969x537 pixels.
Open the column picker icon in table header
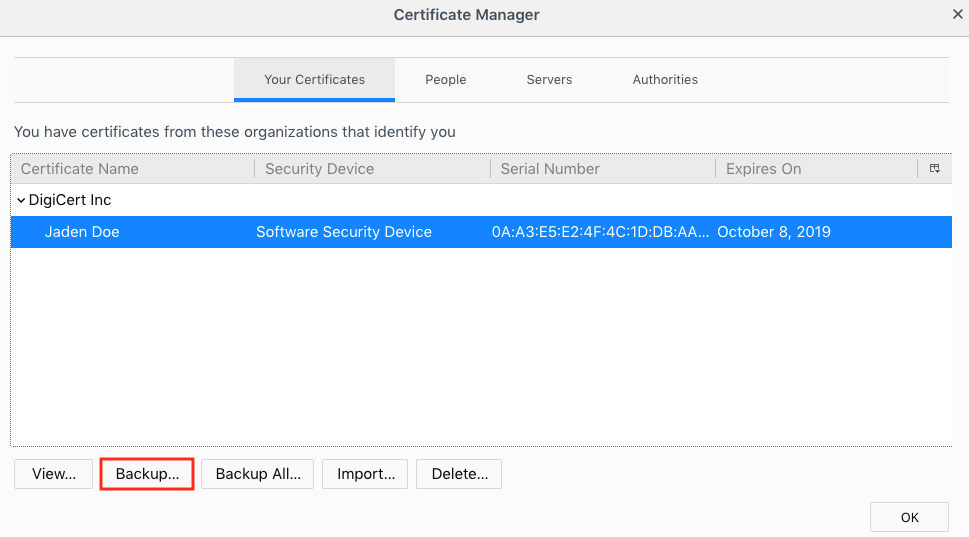point(934,169)
